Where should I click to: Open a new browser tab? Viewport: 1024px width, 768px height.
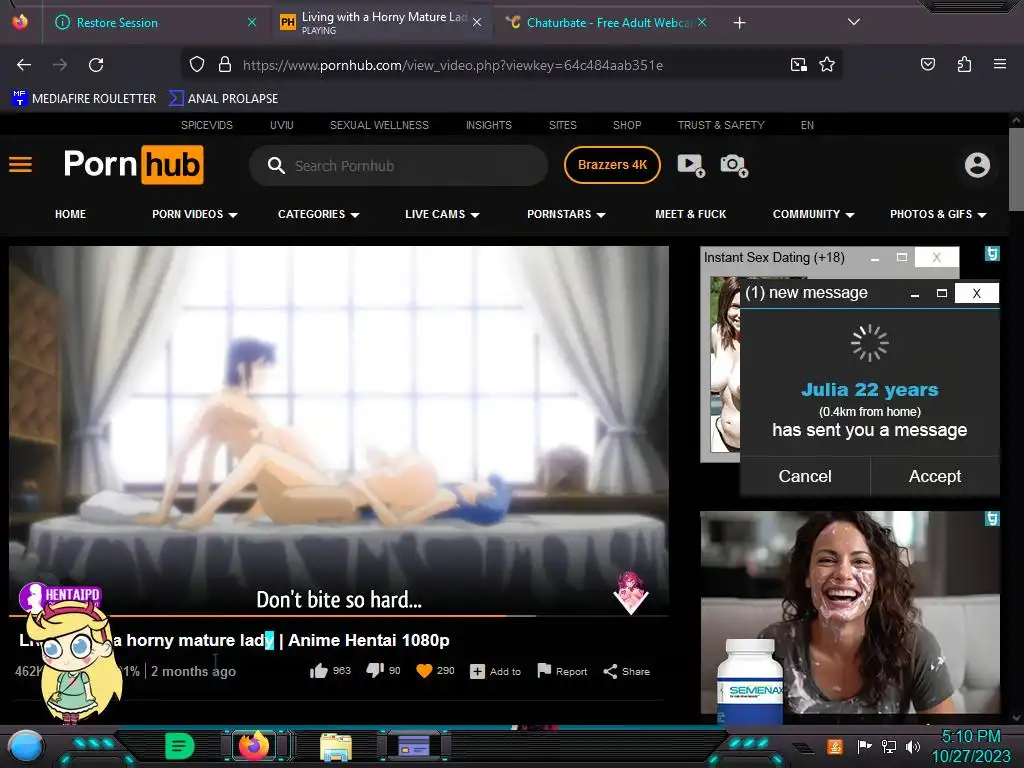739,23
